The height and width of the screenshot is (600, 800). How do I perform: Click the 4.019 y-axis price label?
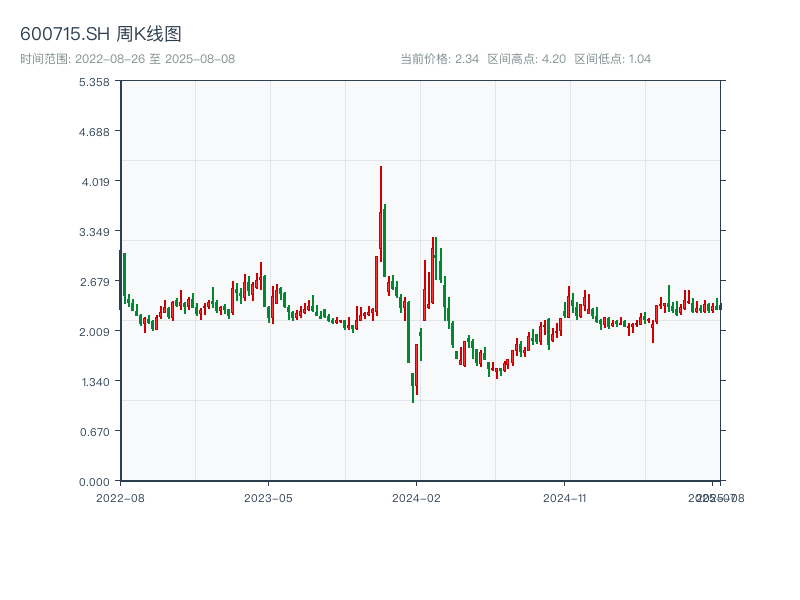93,181
